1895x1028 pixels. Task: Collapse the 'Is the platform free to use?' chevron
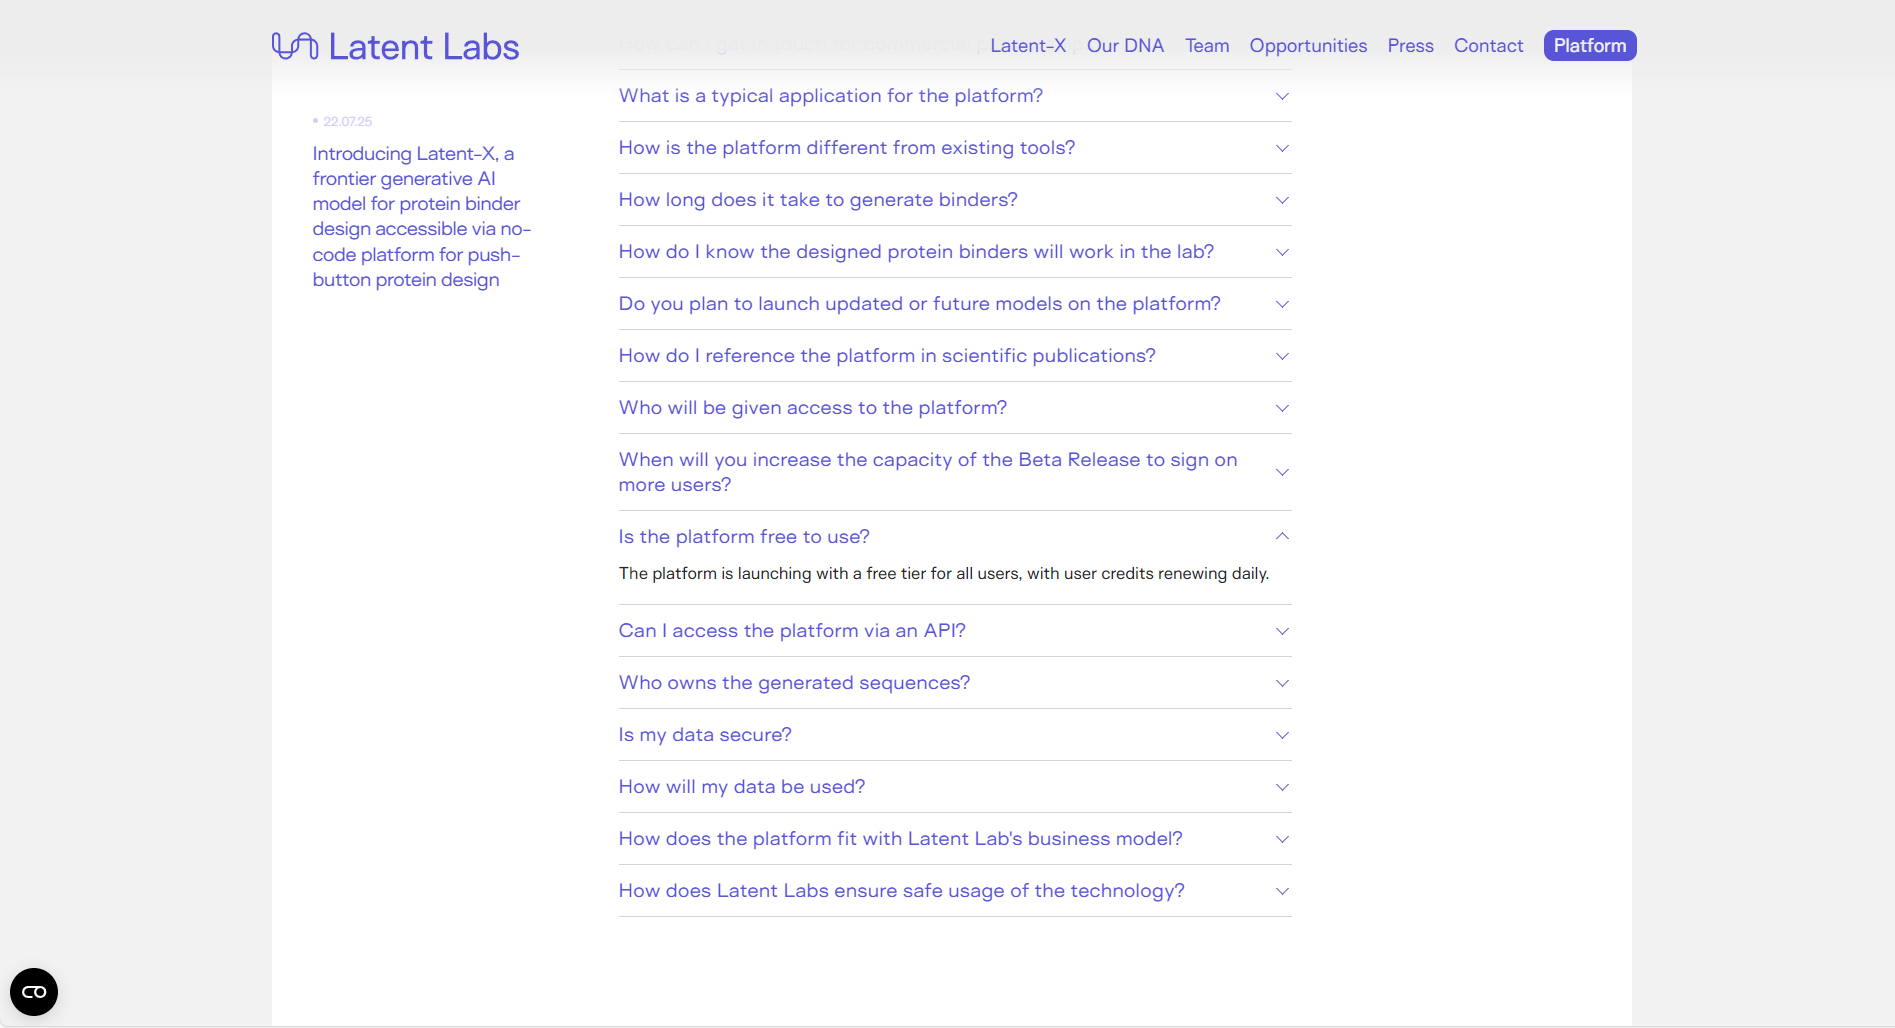point(1282,537)
